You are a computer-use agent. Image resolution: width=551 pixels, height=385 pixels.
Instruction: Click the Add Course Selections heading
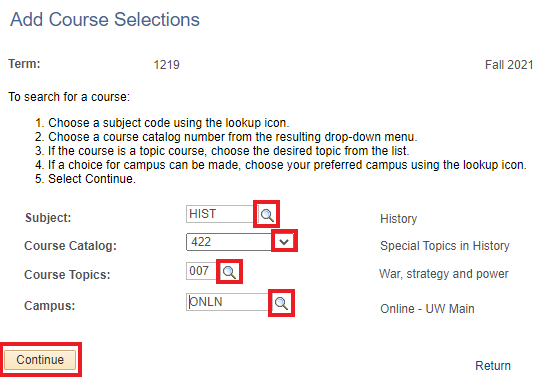click(x=105, y=19)
